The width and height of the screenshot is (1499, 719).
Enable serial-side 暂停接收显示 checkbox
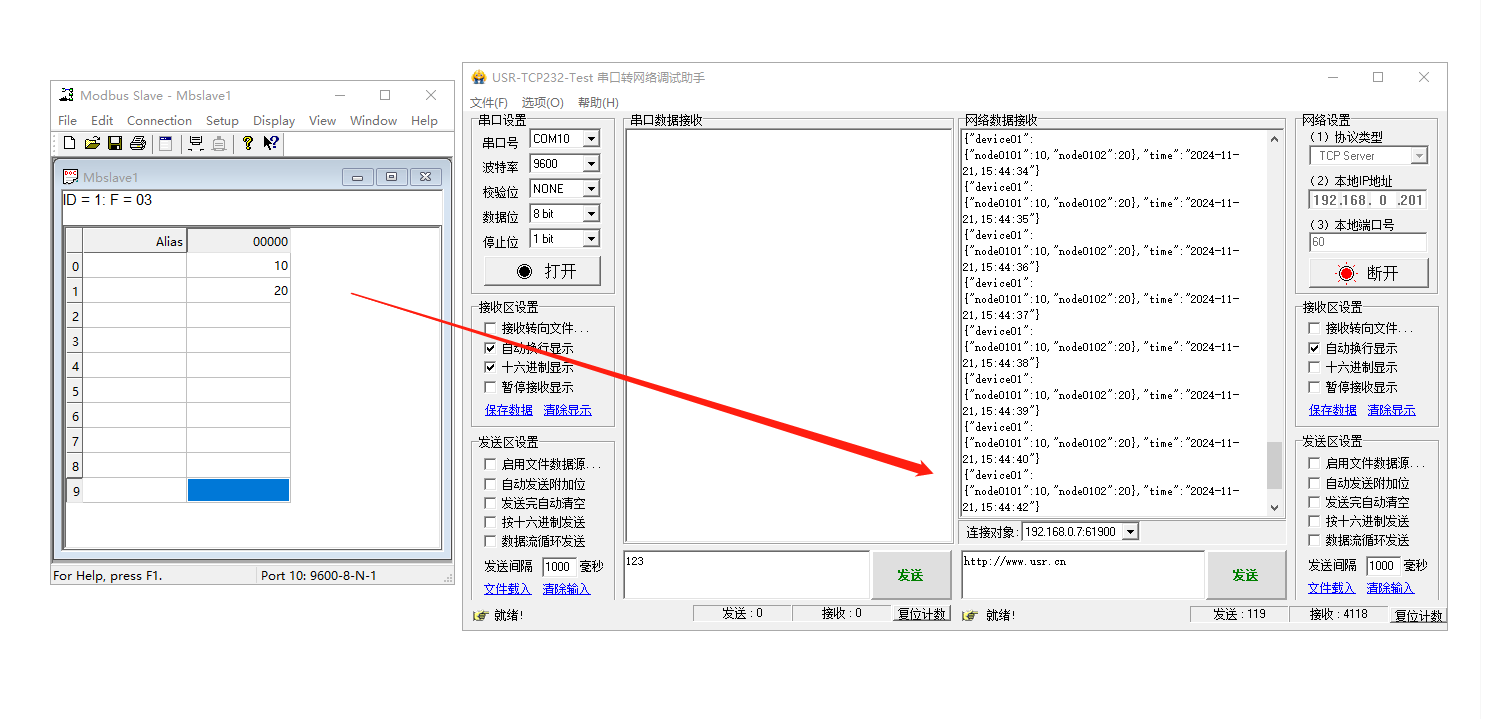click(x=490, y=387)
